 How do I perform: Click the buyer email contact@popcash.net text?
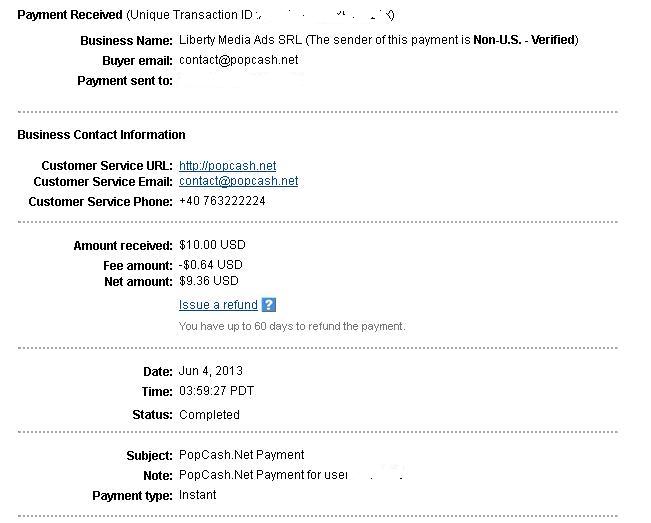tap(238, 60)
